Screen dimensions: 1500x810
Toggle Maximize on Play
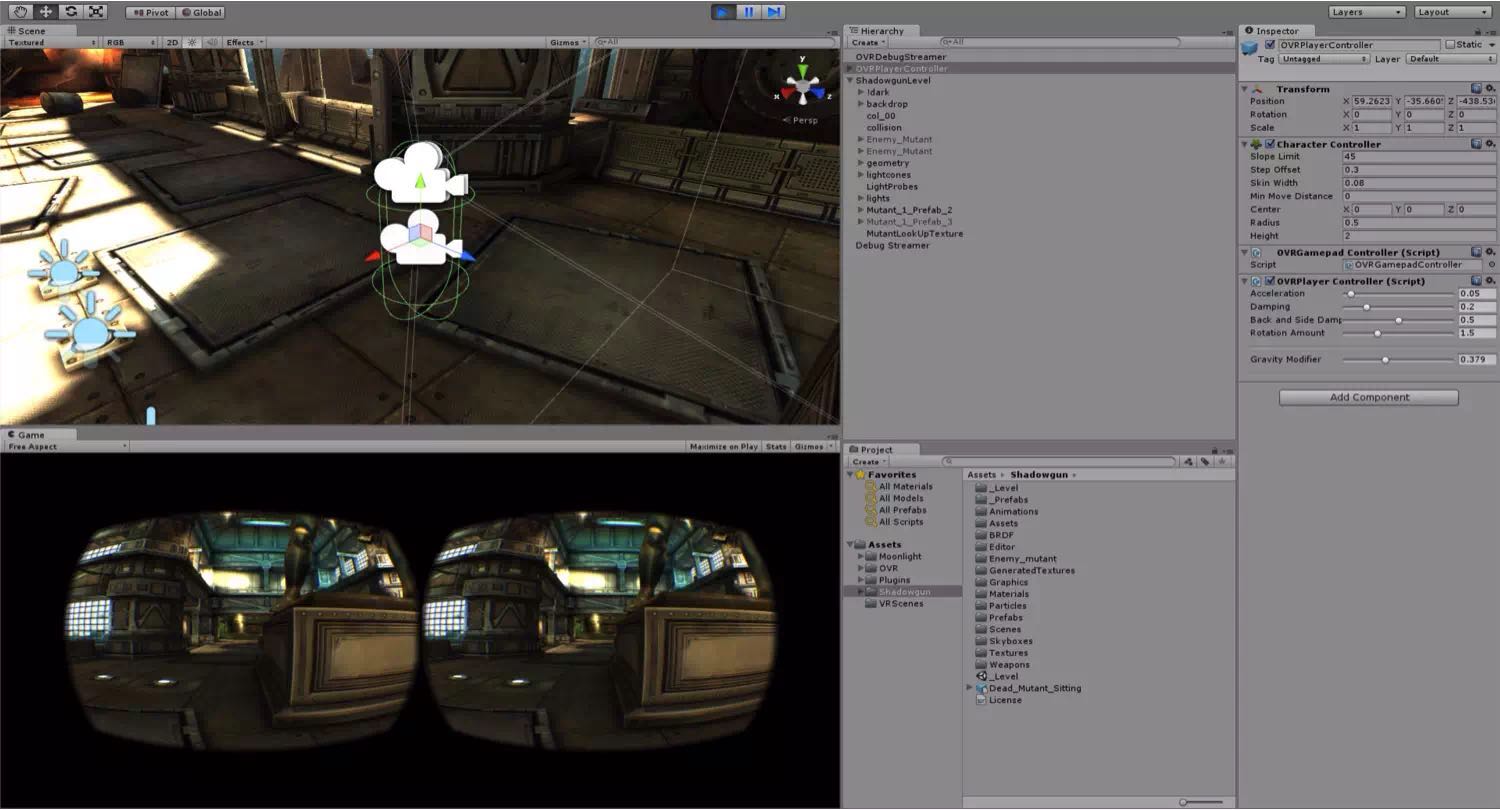click(x=723, y=447)
